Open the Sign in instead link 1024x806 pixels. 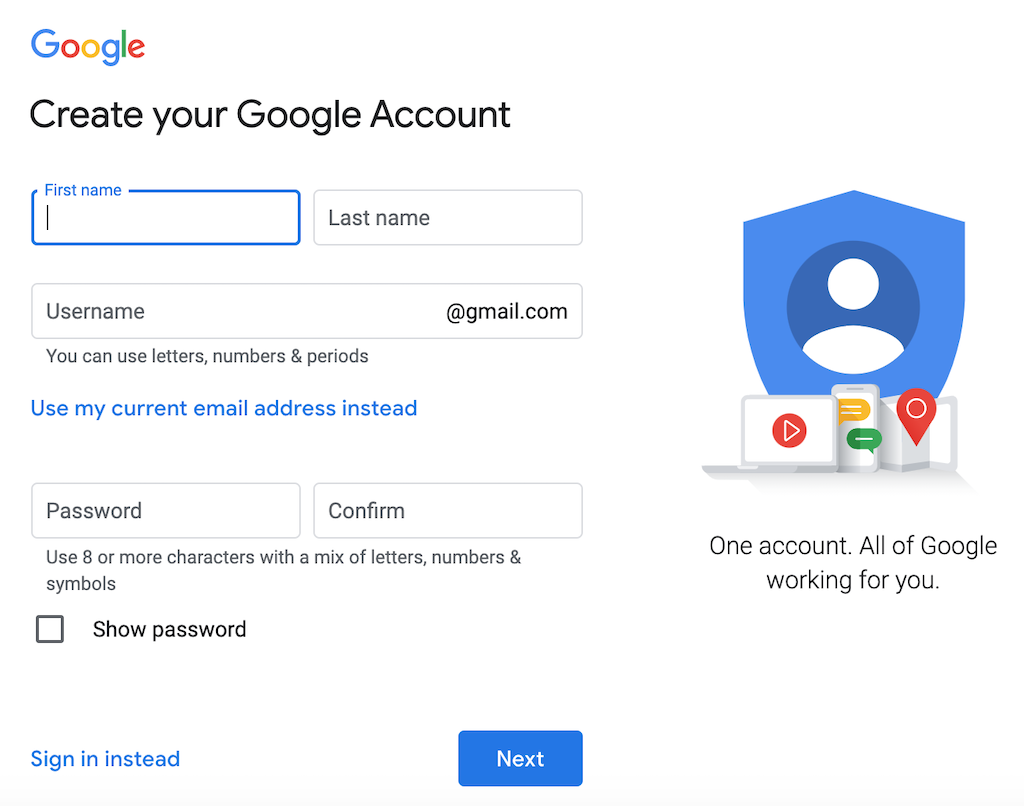click(x=105, y=759)
